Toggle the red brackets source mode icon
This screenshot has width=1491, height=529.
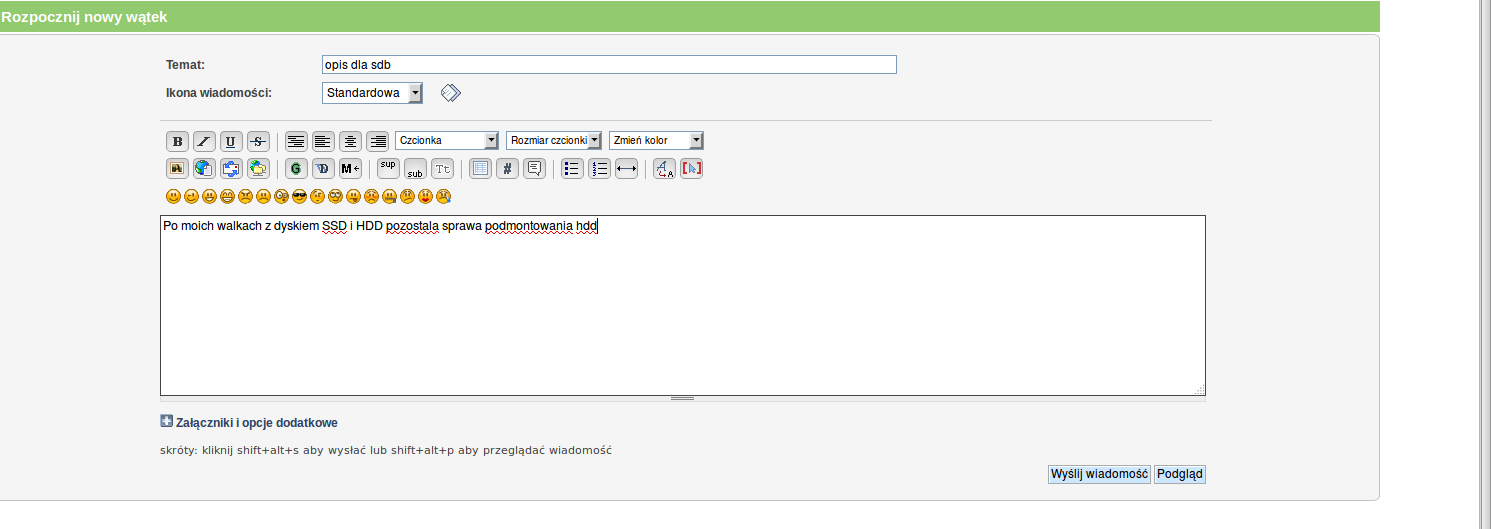pyautogui.click(x=692, y=169)
